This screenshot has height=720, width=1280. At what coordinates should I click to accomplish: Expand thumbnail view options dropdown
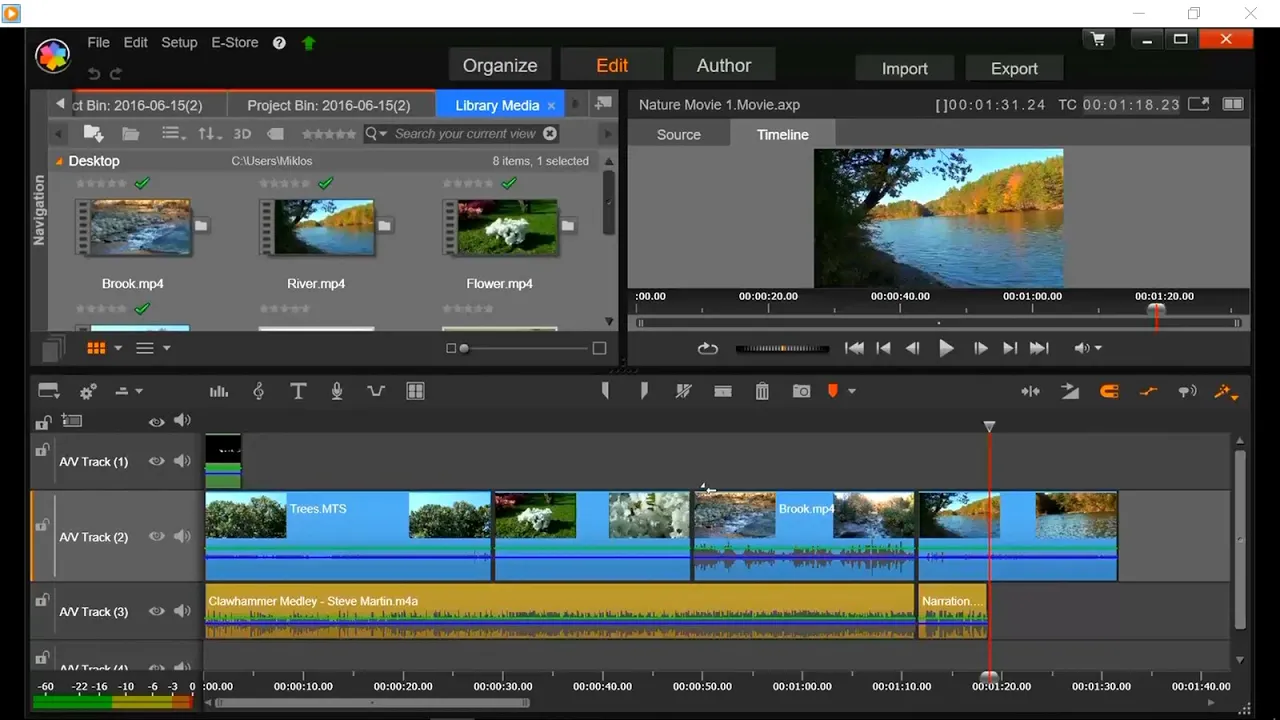coord(118,348)
